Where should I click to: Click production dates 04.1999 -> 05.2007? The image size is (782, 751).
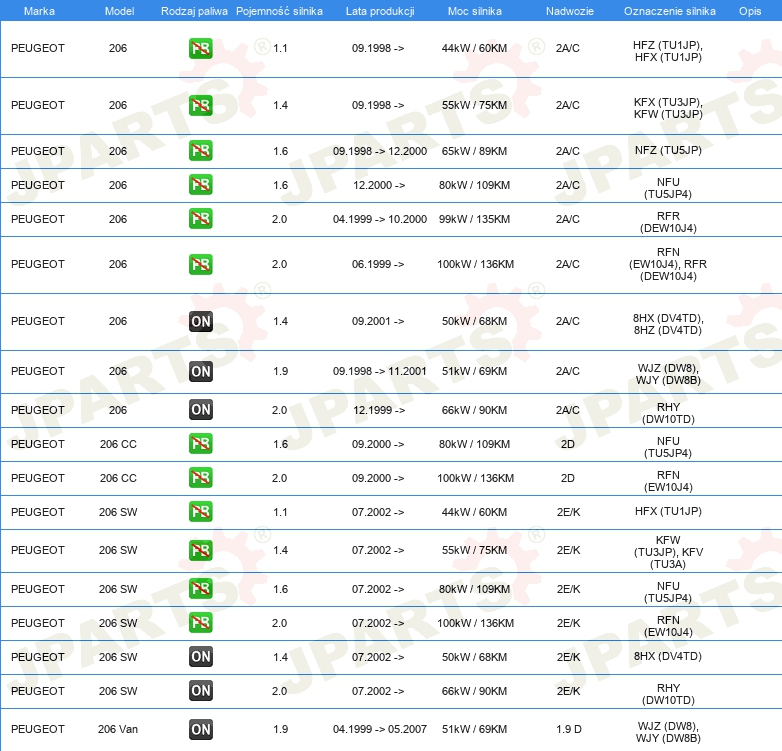(x=380, y=729)
